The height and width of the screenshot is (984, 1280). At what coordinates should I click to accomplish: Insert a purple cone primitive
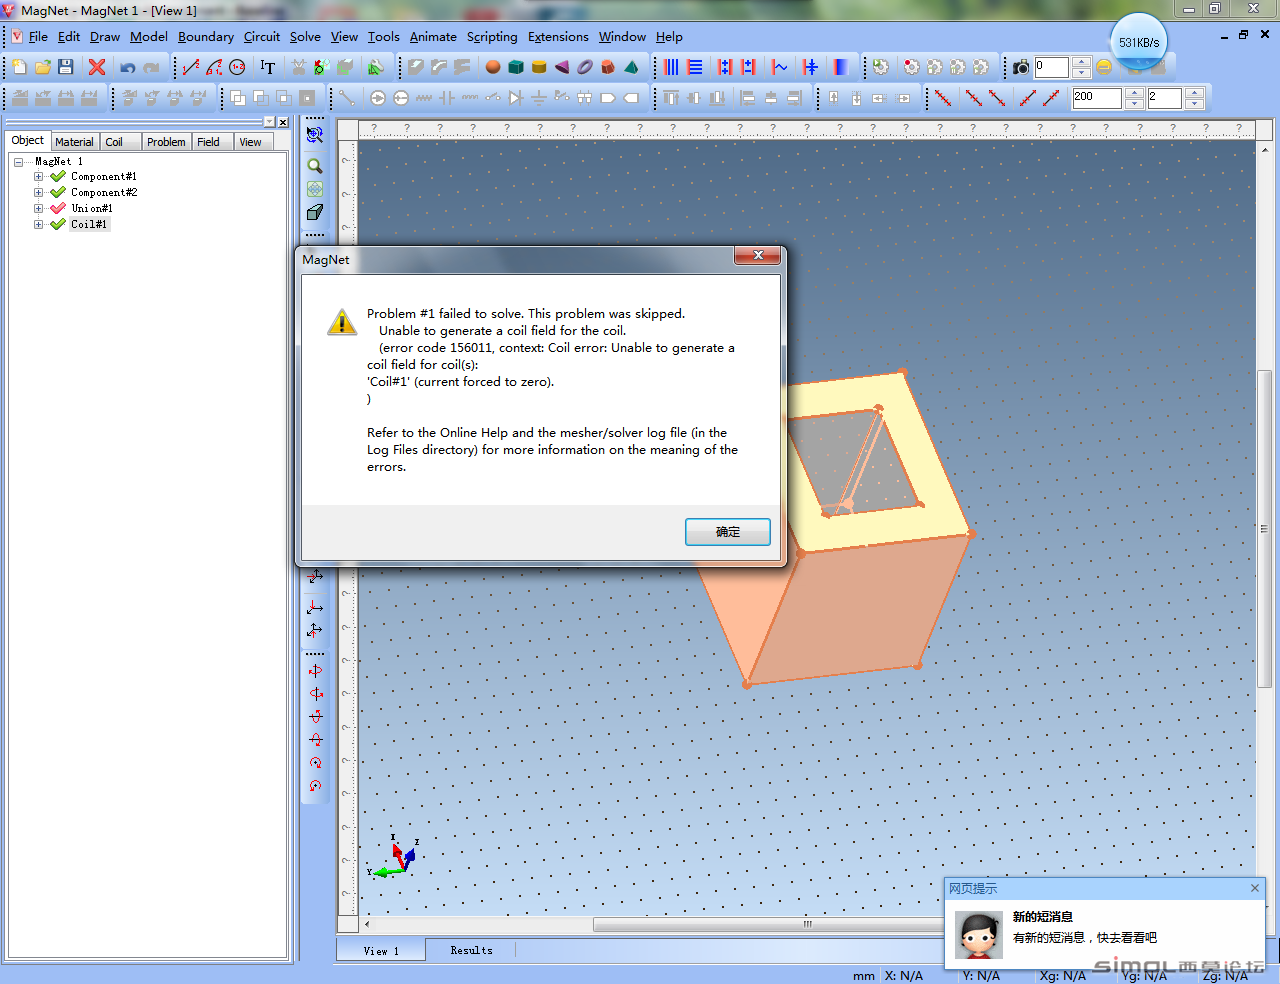562,67
